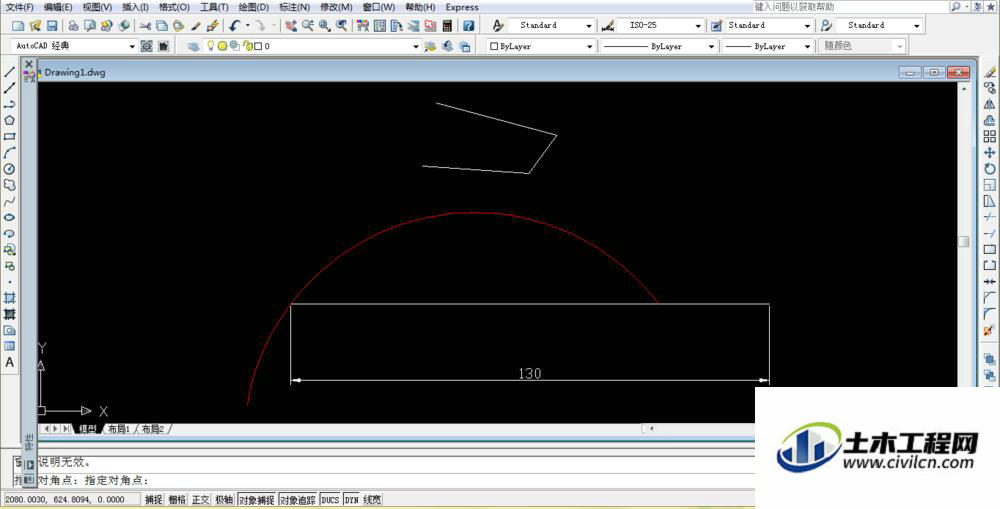This screenshot has height=509, width=1000.
Task: Open the Layer Properties Manager icon
Action: coord(193,46)
